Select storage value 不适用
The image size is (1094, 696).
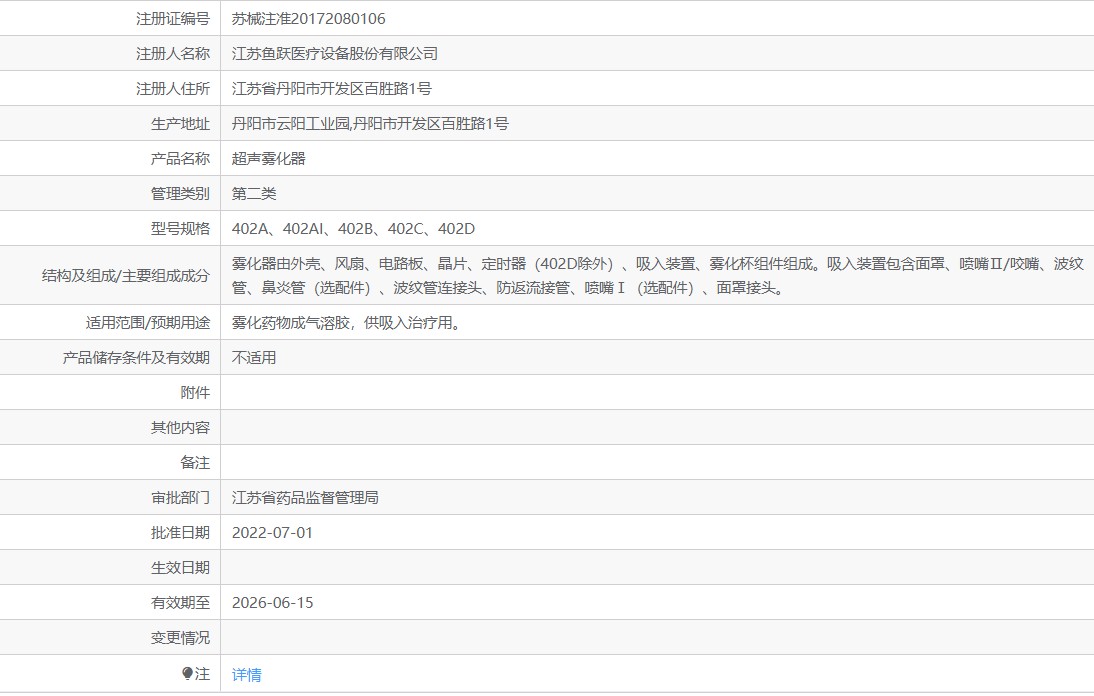254,358
